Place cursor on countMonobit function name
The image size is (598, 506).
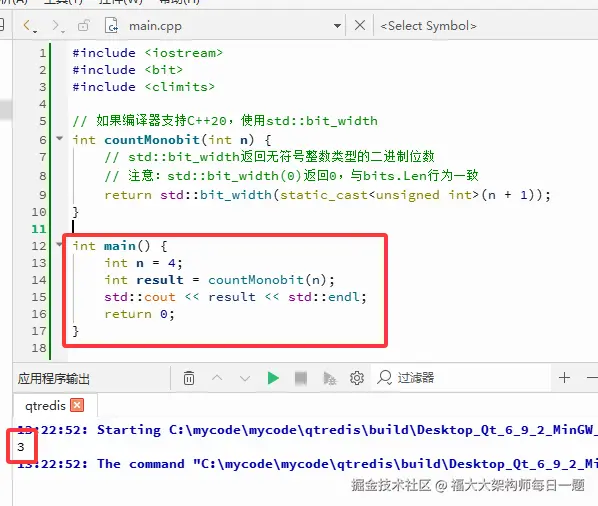pos(152,140)
